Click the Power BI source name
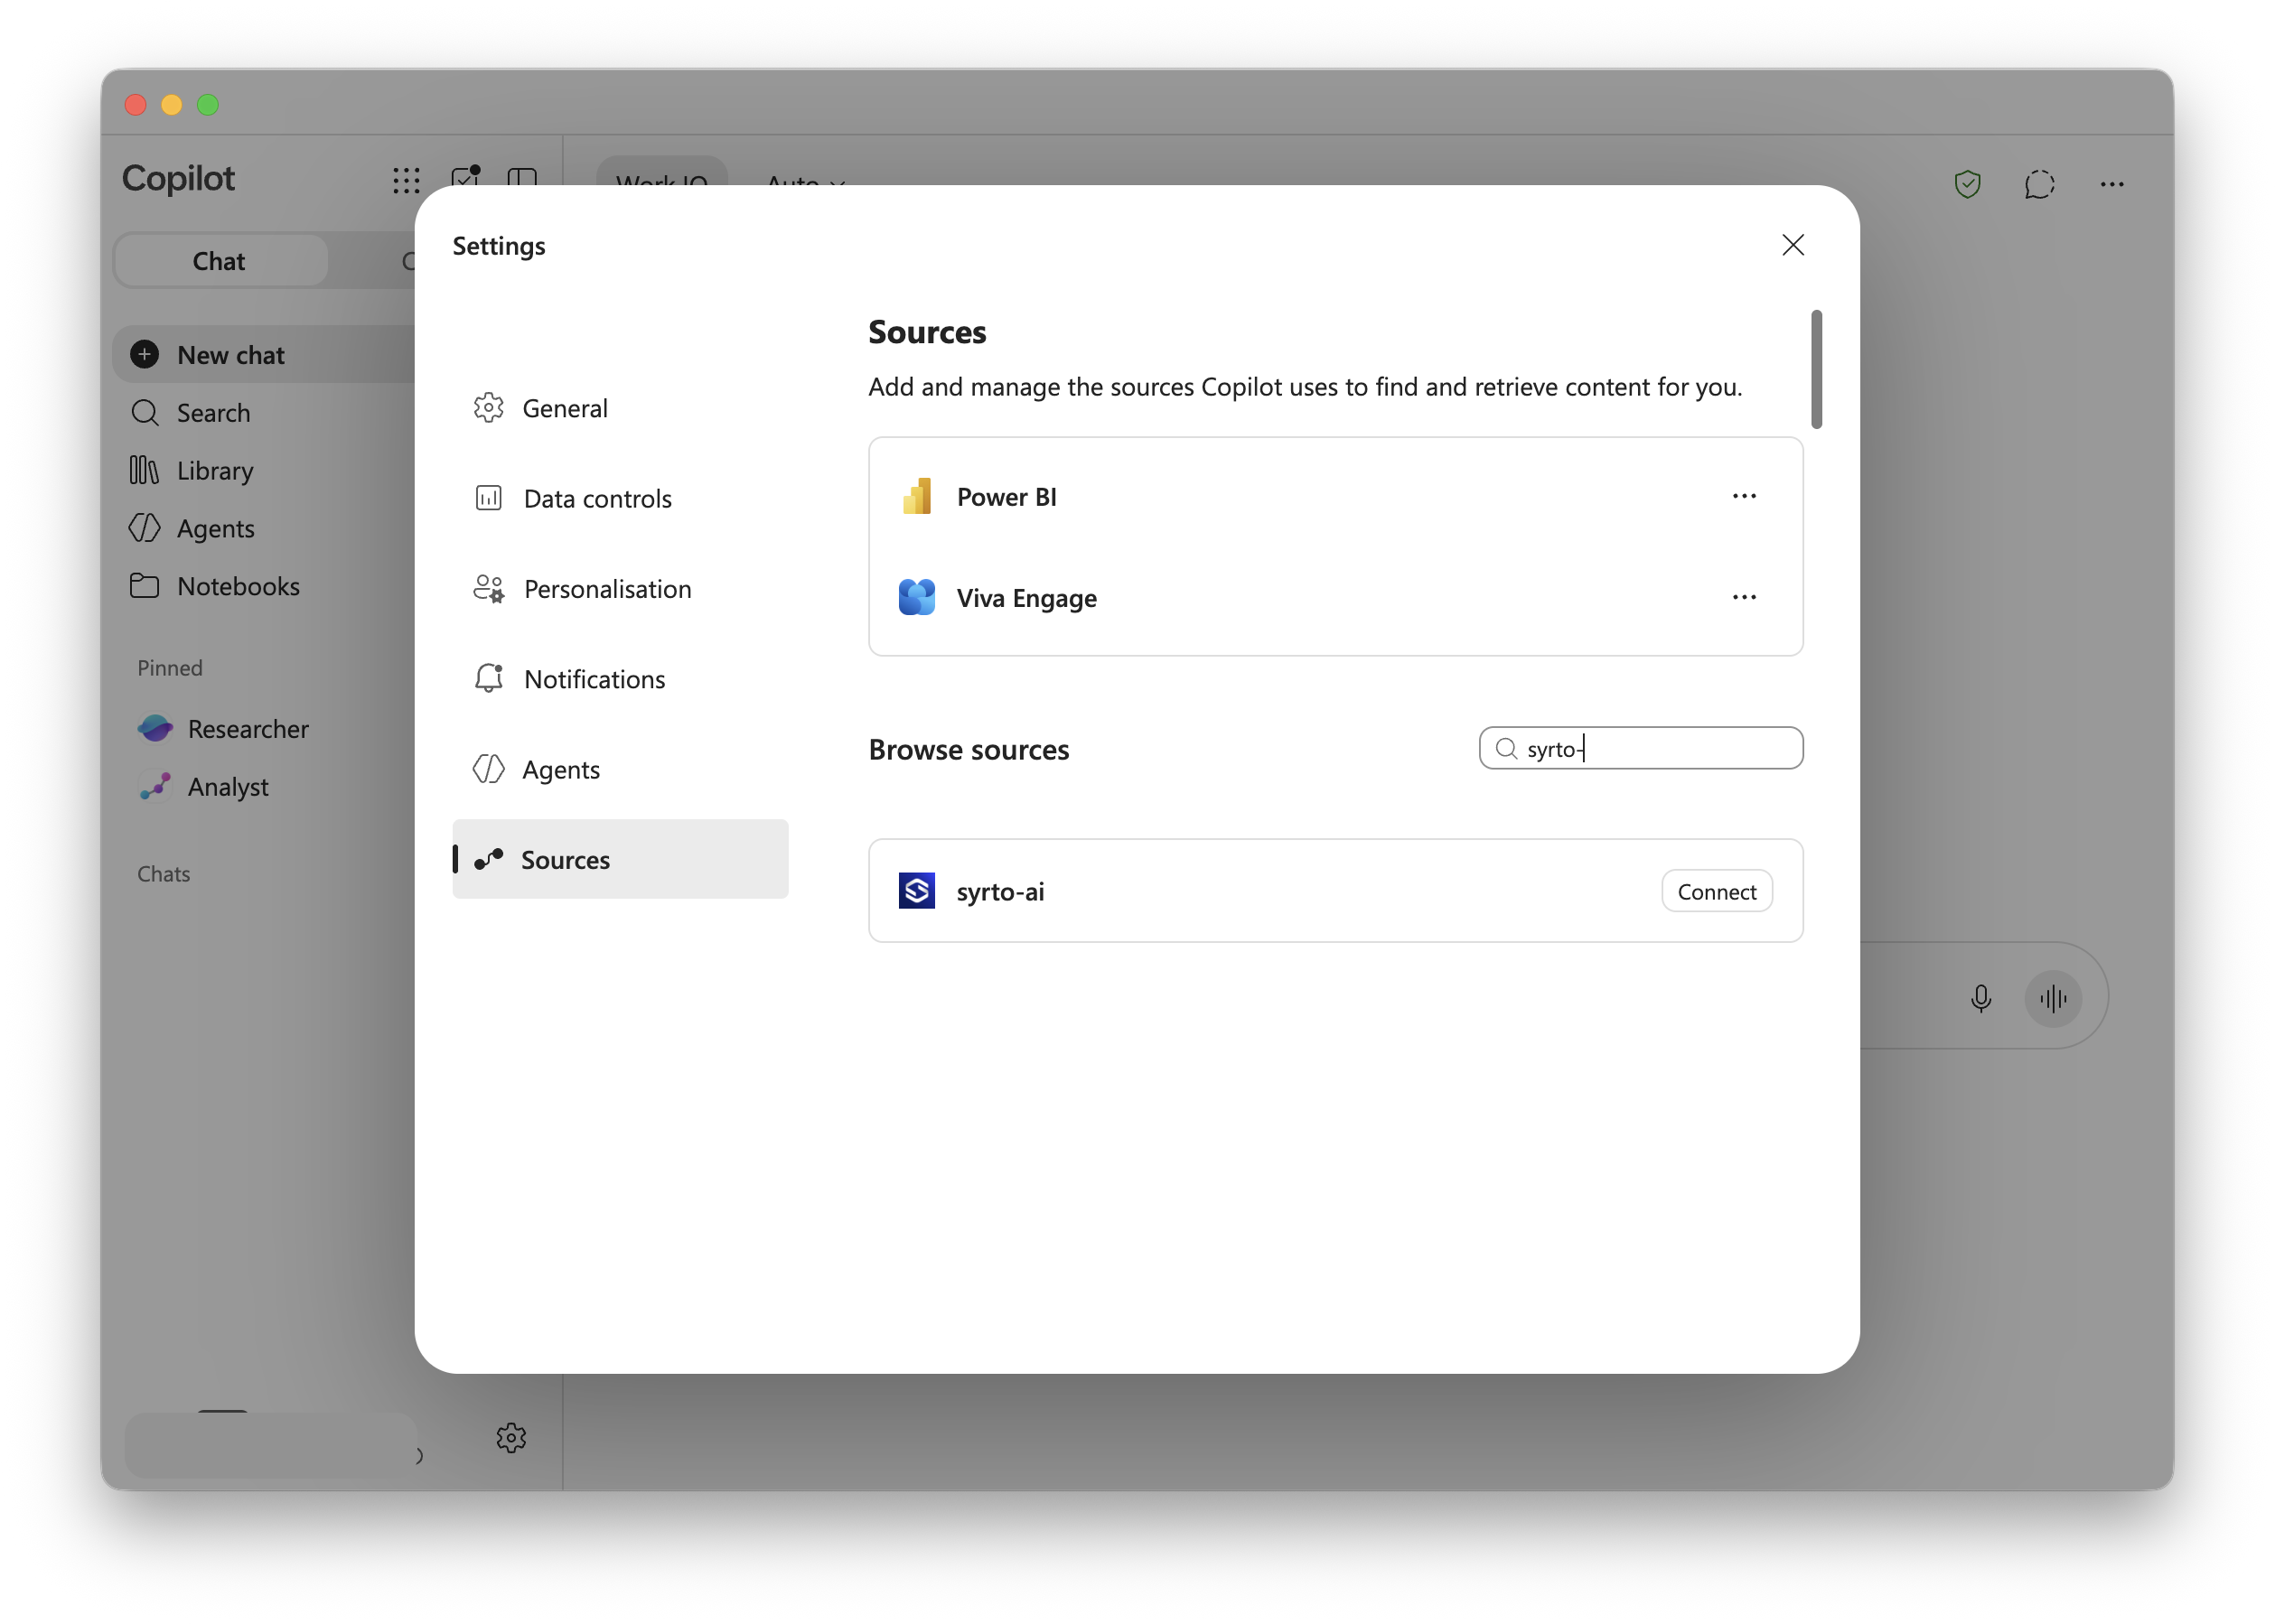This screenshot has width=2275, height=1624. (1007, 497)
